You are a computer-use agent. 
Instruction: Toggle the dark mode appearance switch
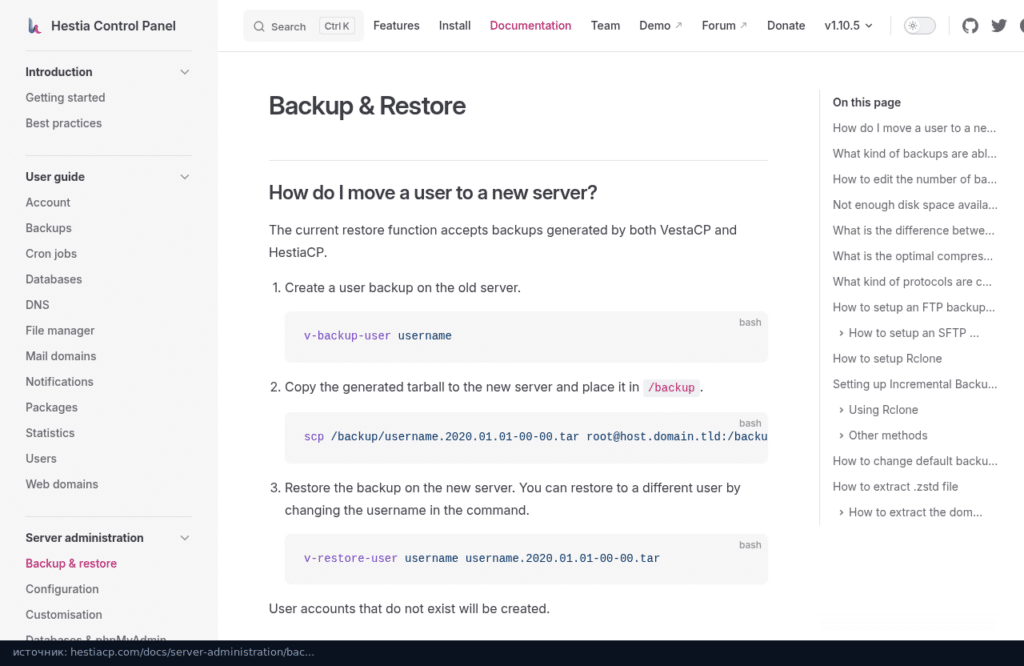[x=920, y=25]
